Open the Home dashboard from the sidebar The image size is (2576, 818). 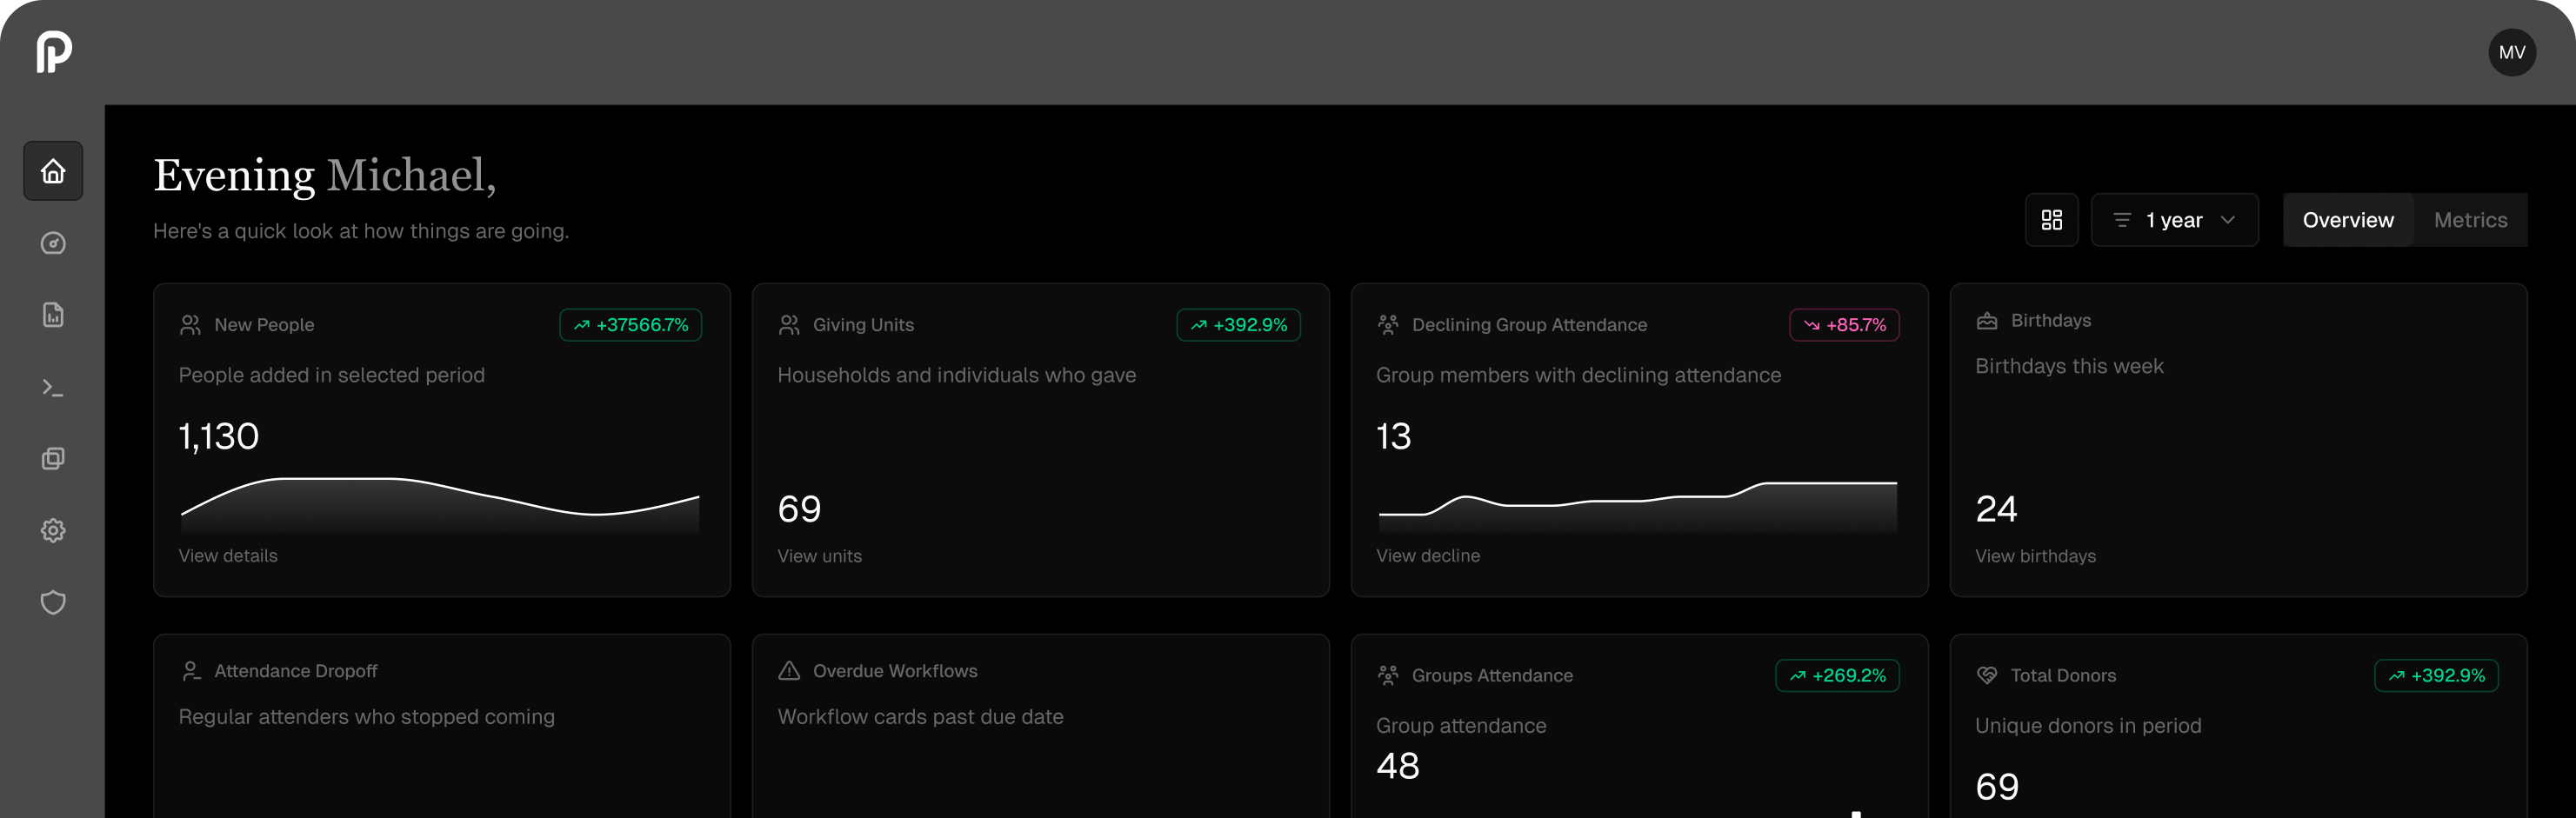click(x=52, y=170)
